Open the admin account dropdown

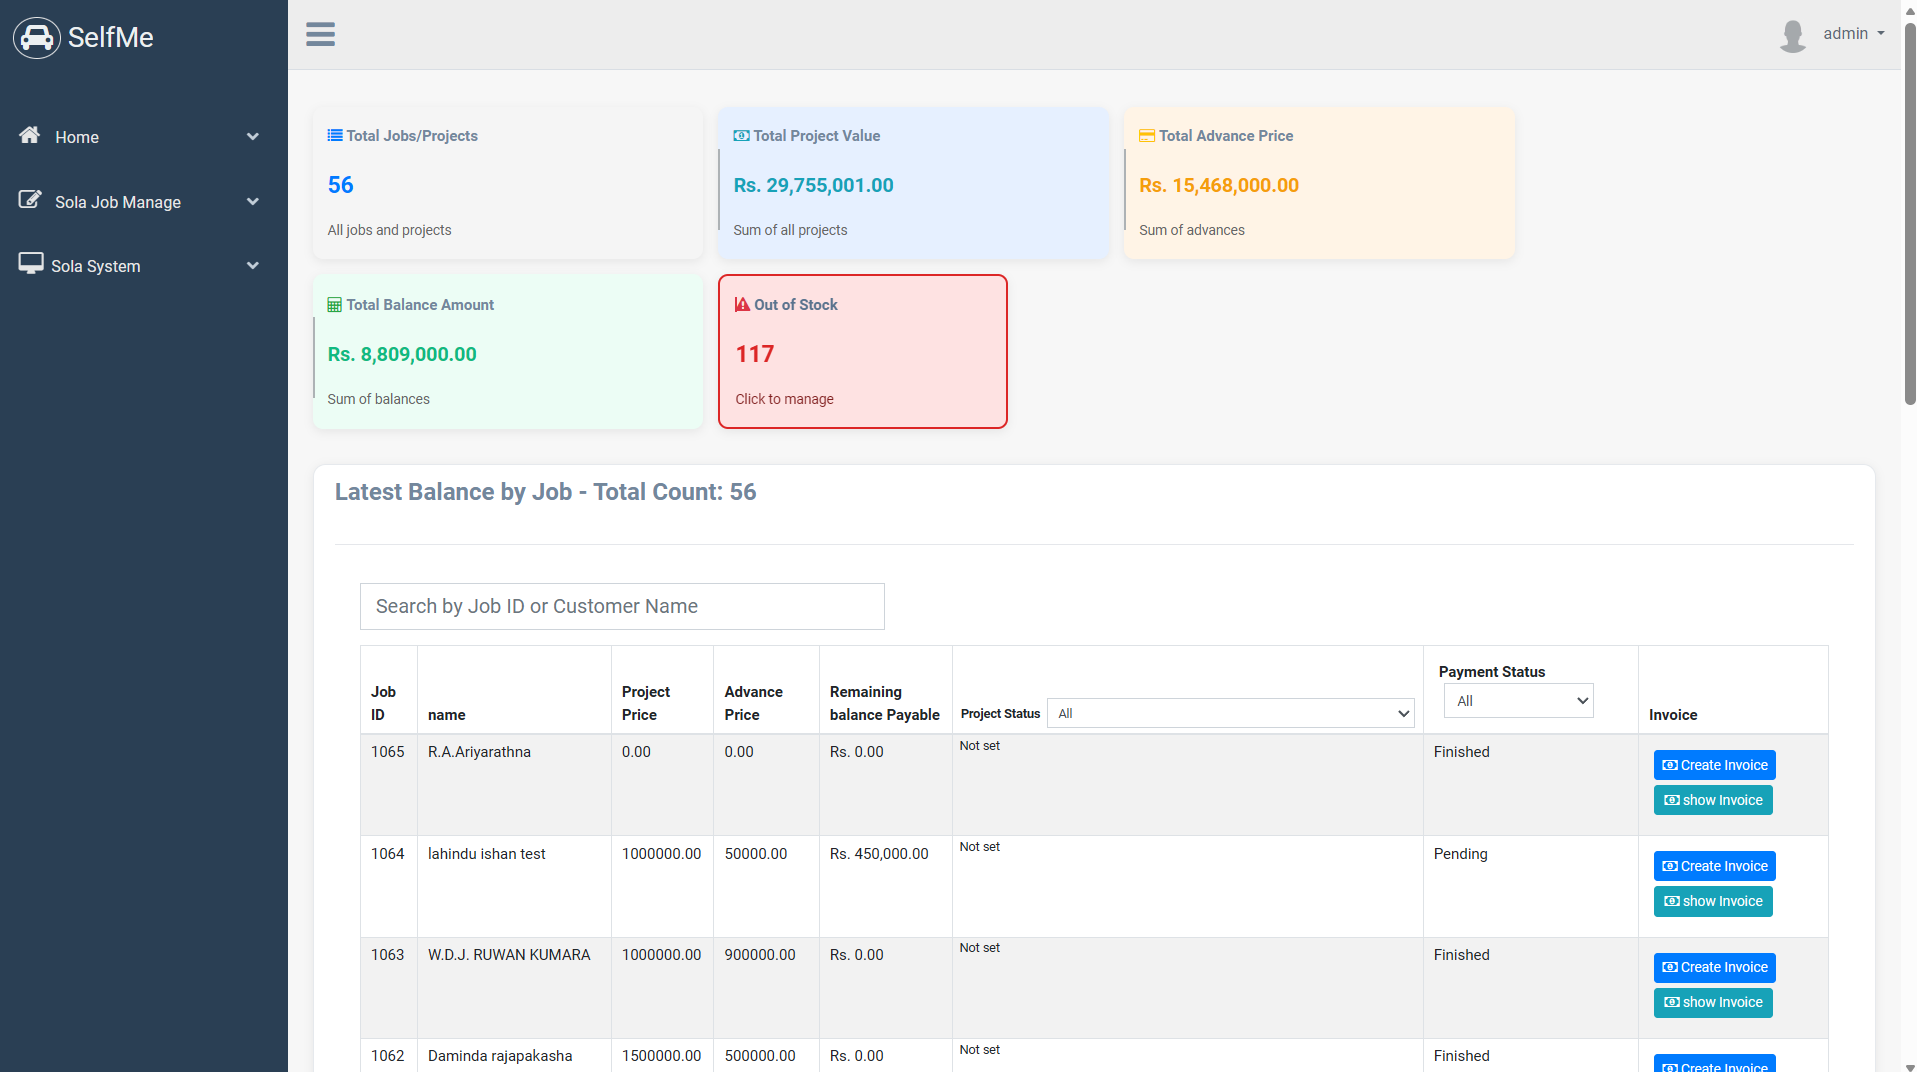tap(1854, 34)
